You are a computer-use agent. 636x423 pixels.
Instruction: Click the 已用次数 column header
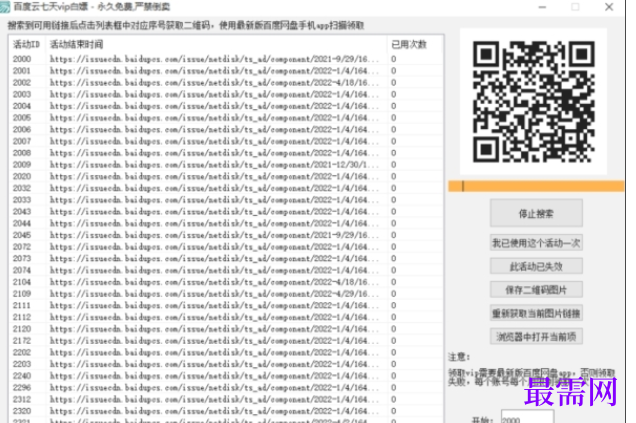[x=414, y=44]
